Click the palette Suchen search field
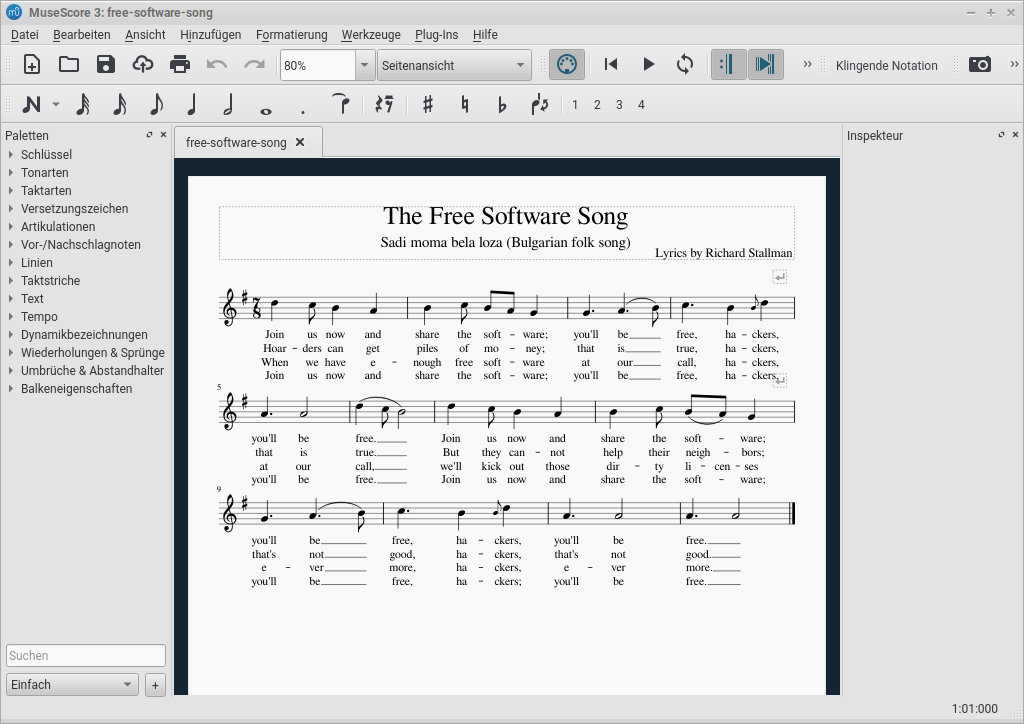This screenshot has height=724, width=1024. pyautogui.click(x=86, y=655)
